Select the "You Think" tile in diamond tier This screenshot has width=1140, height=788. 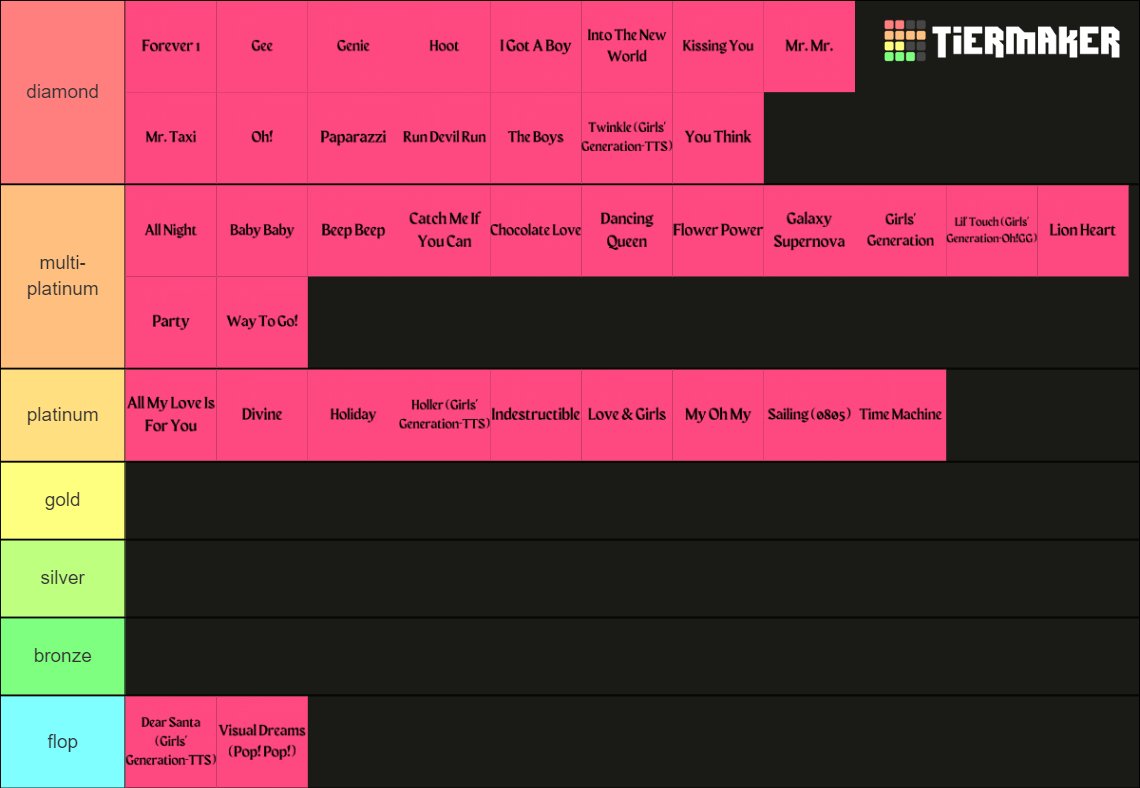[x=718, y=137]
